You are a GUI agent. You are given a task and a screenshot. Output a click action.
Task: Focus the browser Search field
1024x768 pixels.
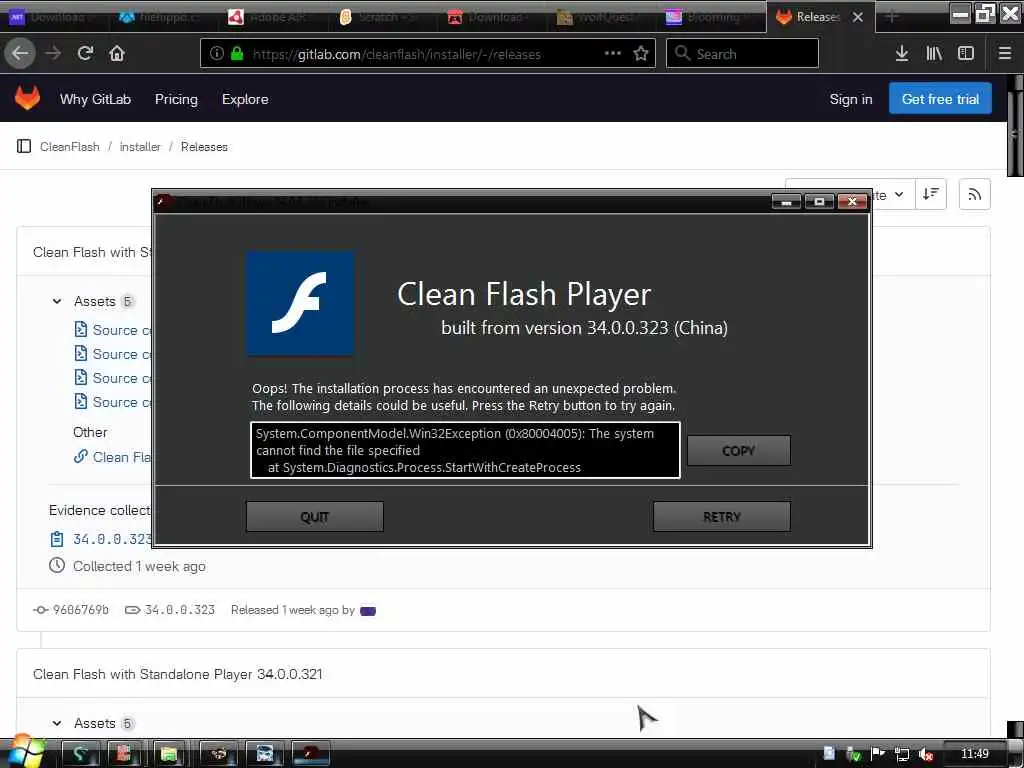coord(742,54)
